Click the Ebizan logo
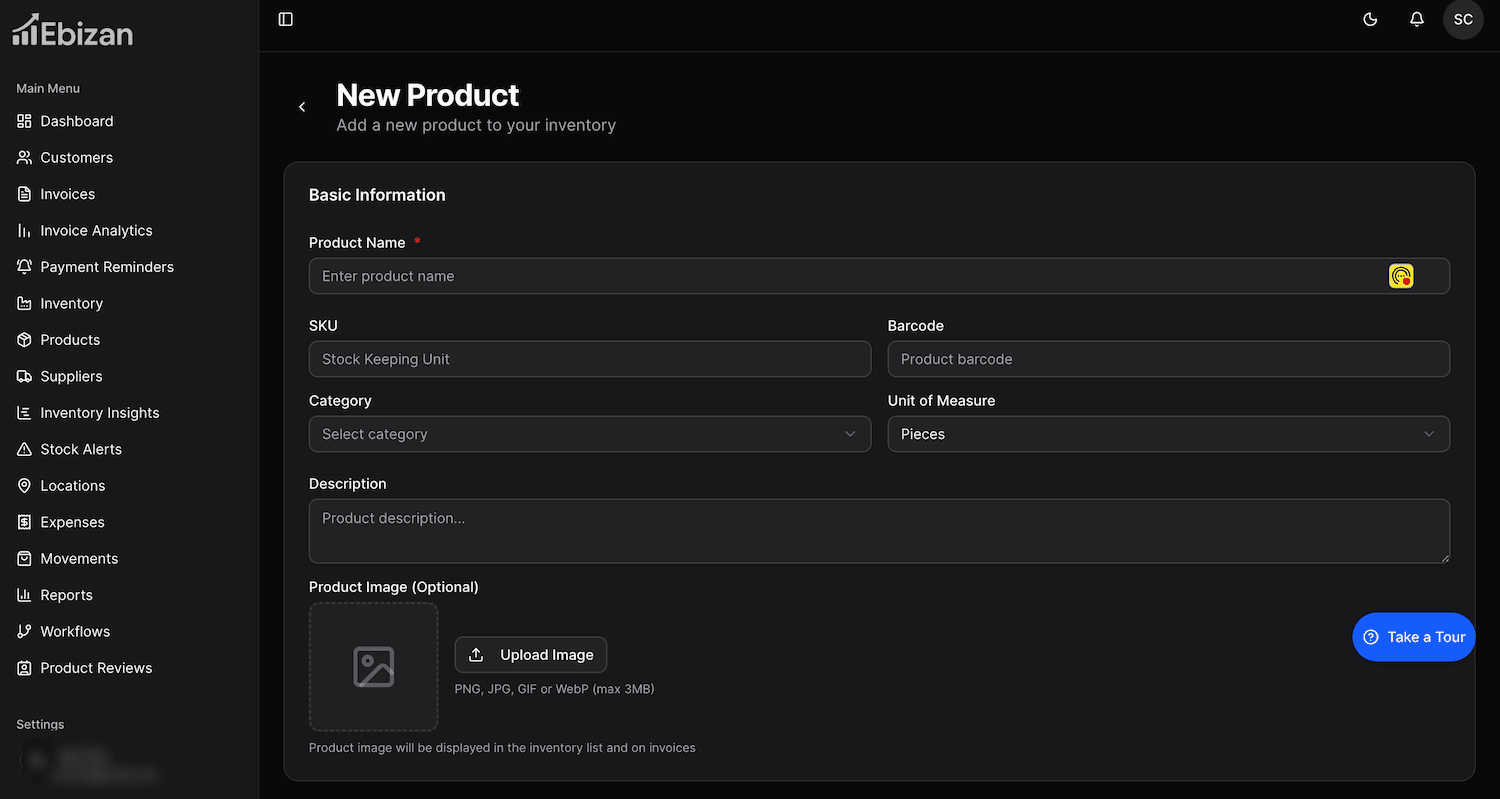1500x799 pixels. tap(72, 32)
